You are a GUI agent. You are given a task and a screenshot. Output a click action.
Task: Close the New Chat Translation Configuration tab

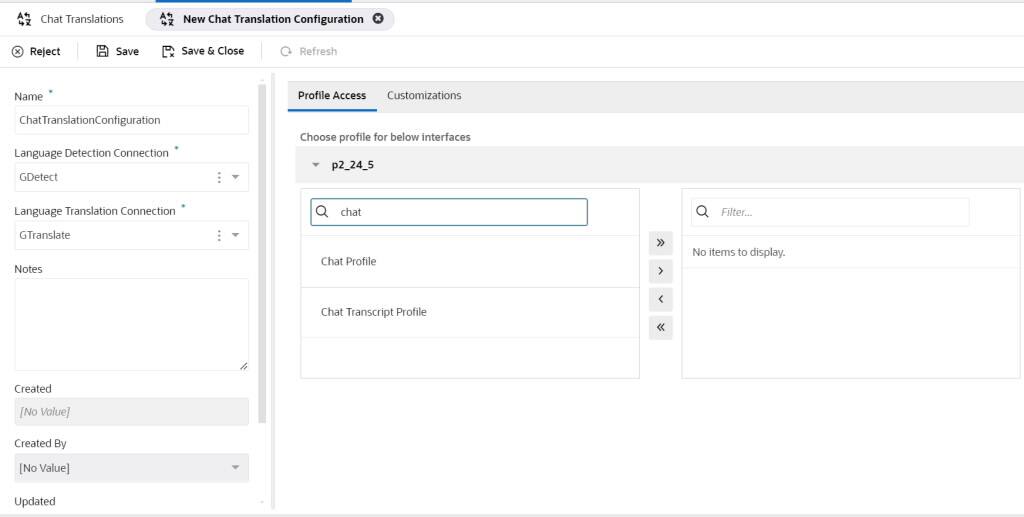[377, 19]
